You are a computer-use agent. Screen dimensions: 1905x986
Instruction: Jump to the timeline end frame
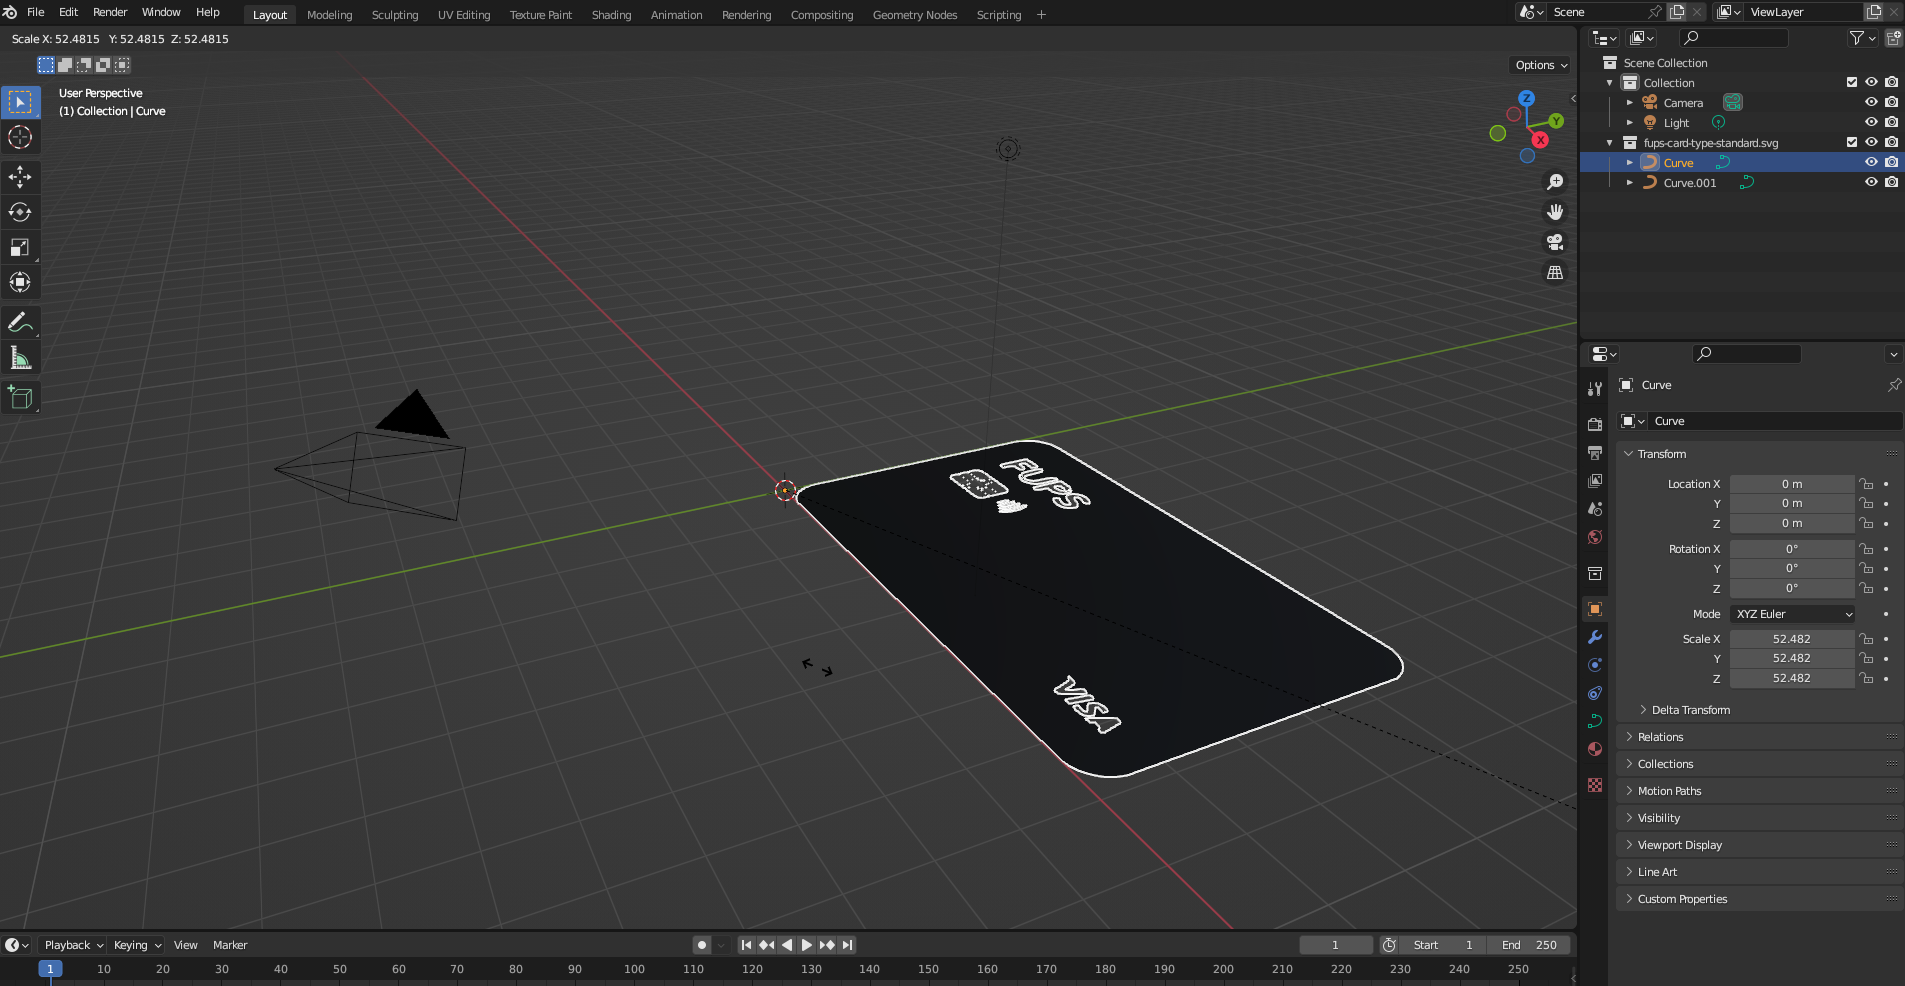[847, 945]
